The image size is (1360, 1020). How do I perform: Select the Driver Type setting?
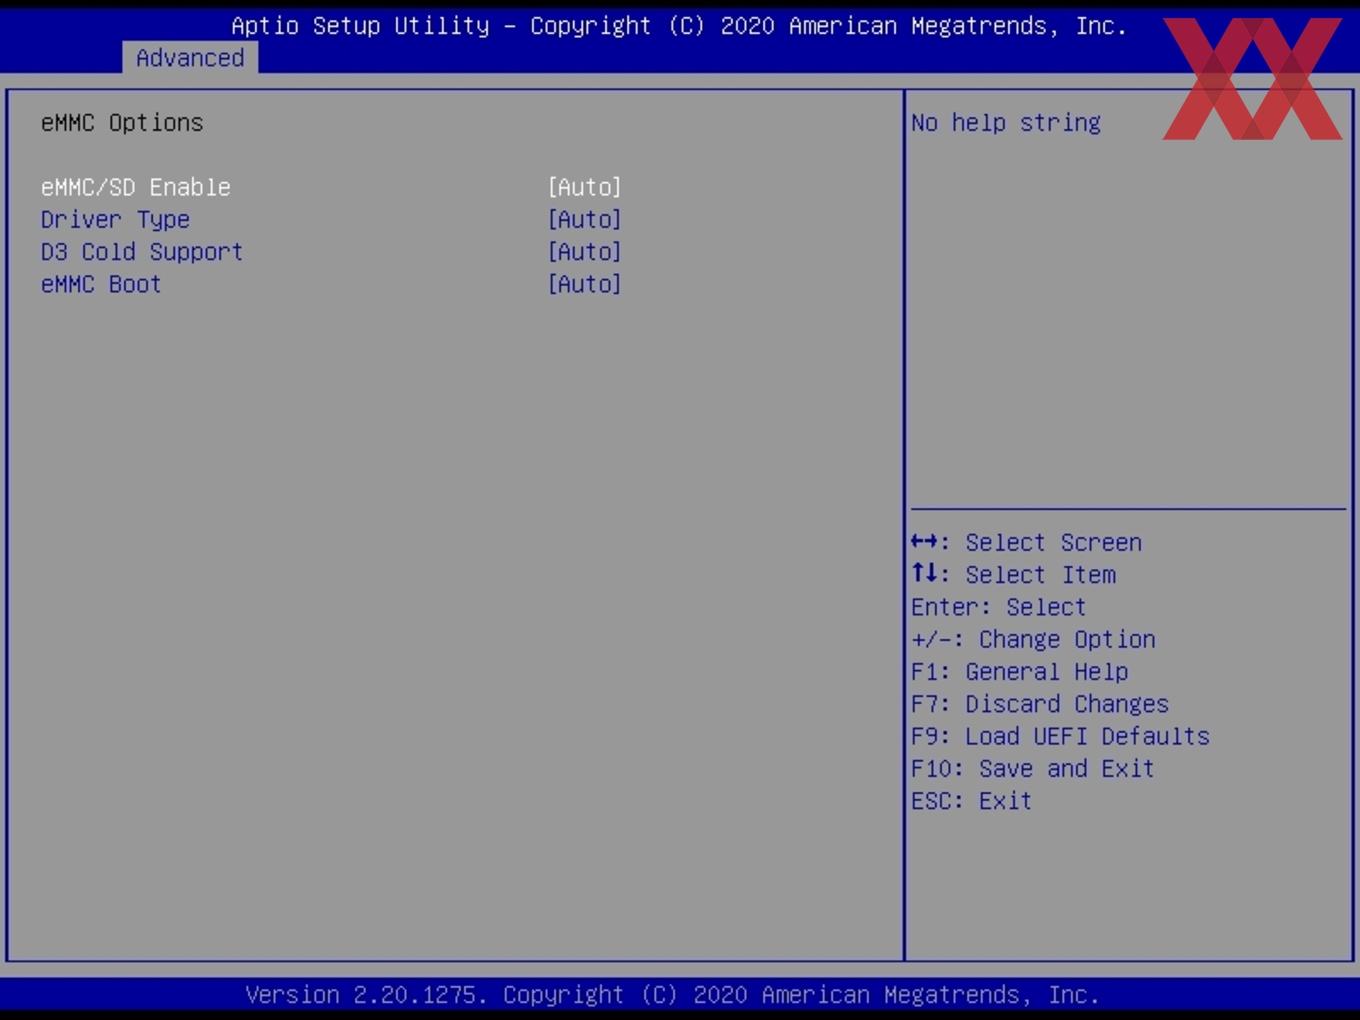point(115,220)
